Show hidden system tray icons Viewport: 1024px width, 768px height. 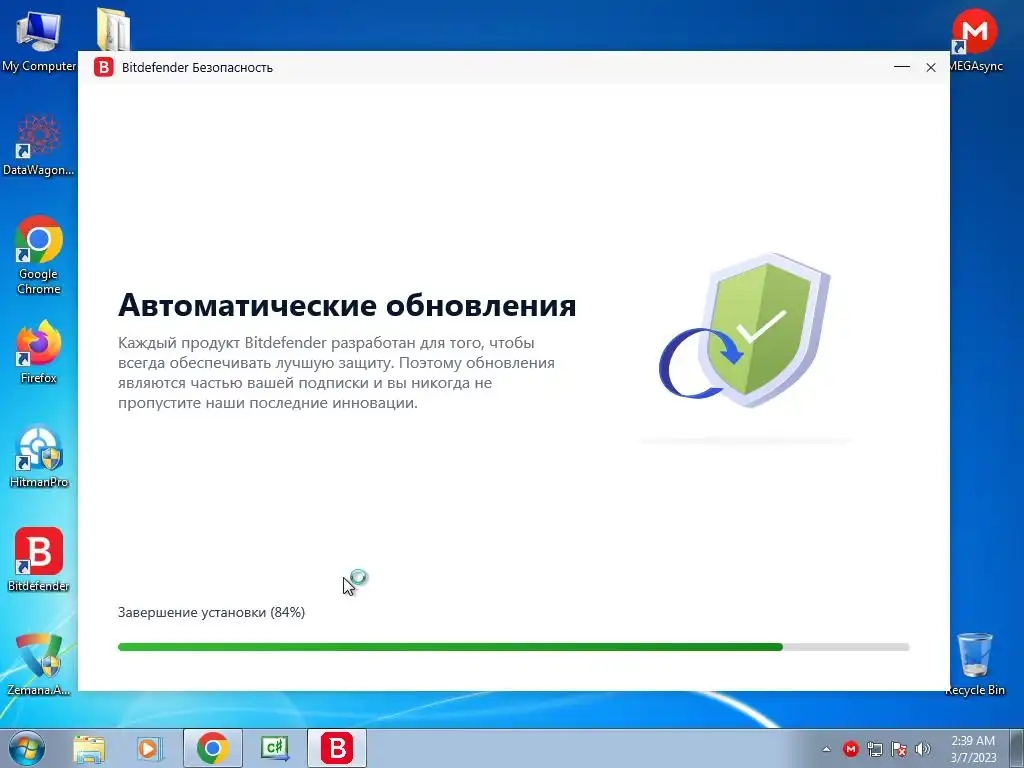(x=826, y=749)
